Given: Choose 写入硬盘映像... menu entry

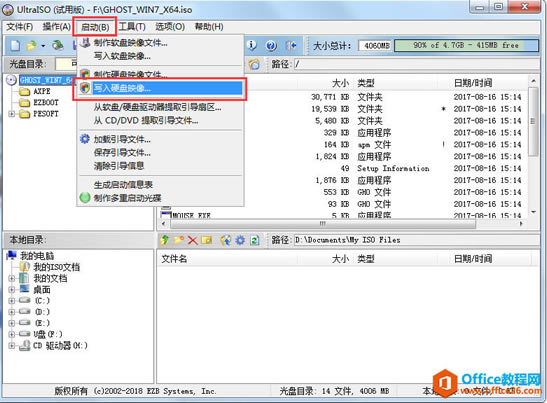Looking at the screenshot, I should point(160,88).
